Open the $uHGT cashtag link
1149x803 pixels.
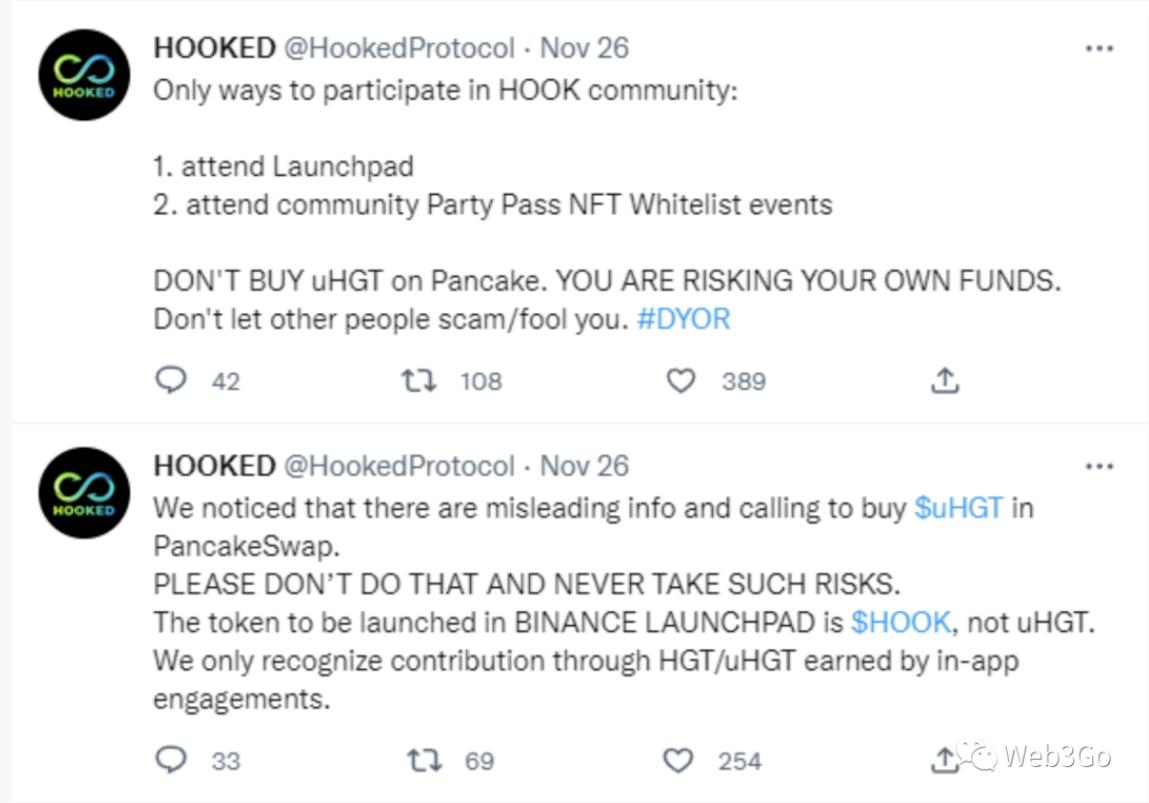click(x=958, y=507)
